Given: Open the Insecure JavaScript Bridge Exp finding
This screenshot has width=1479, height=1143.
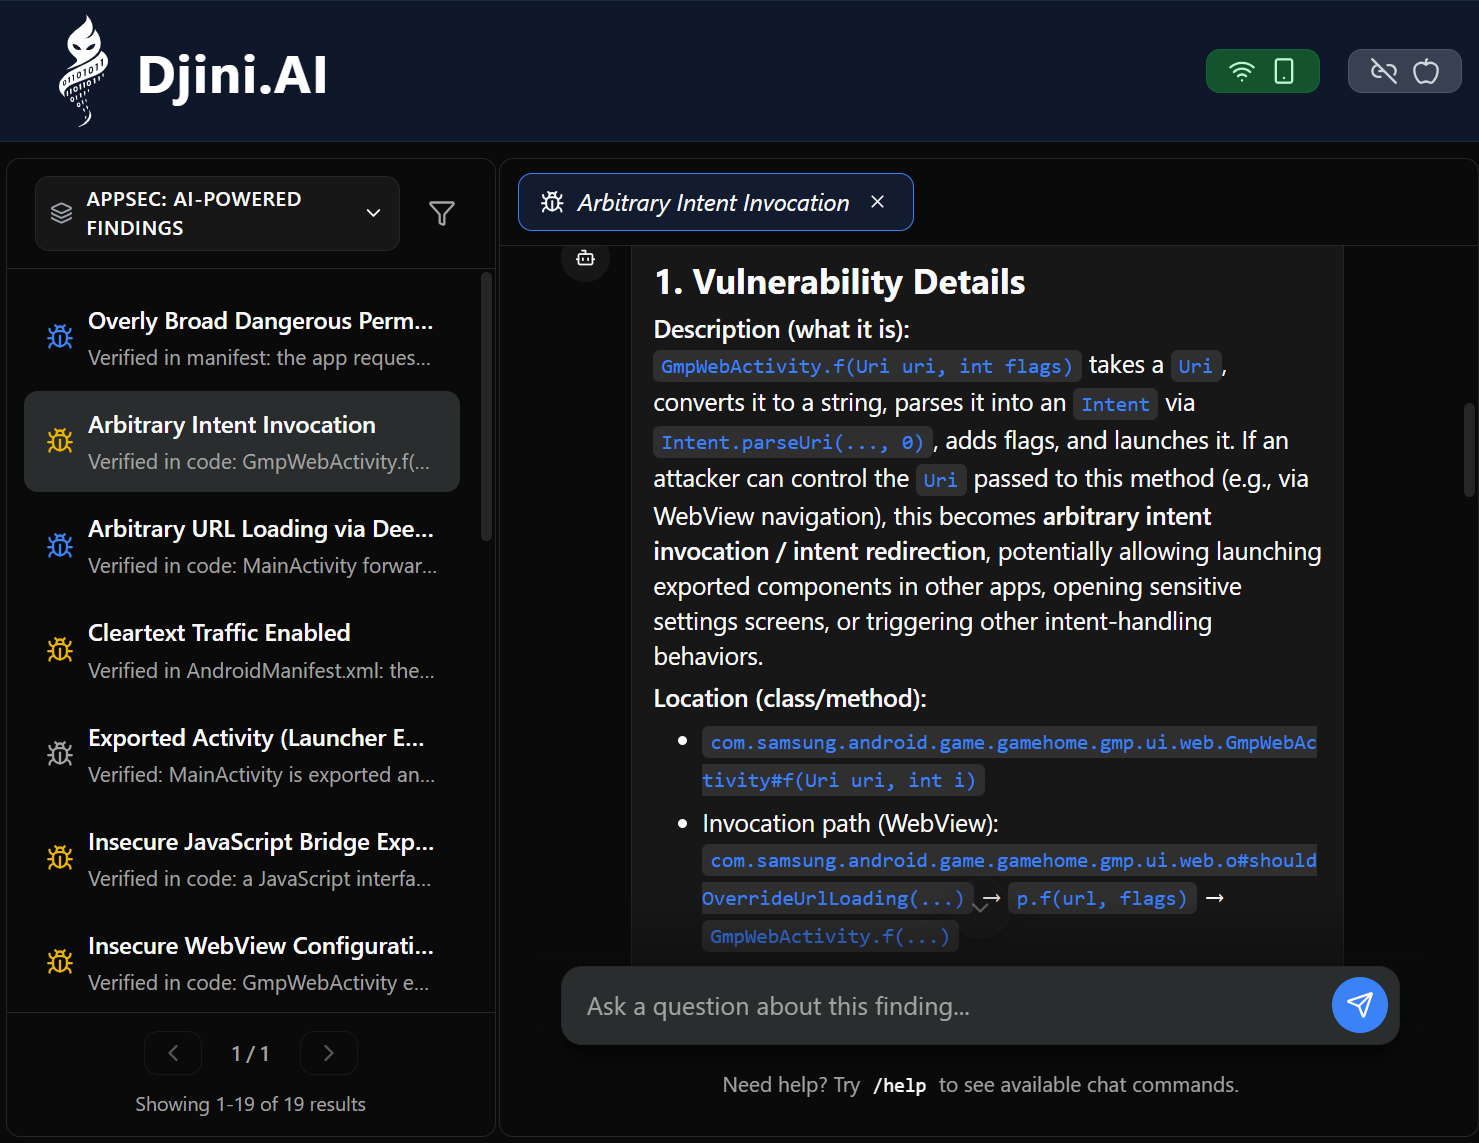Looking at the screenshot, I should 242,859.
